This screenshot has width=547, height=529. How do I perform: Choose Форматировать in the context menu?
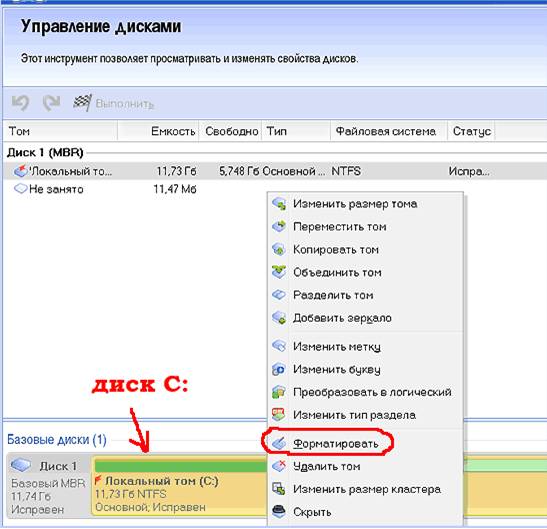[365, 444]
